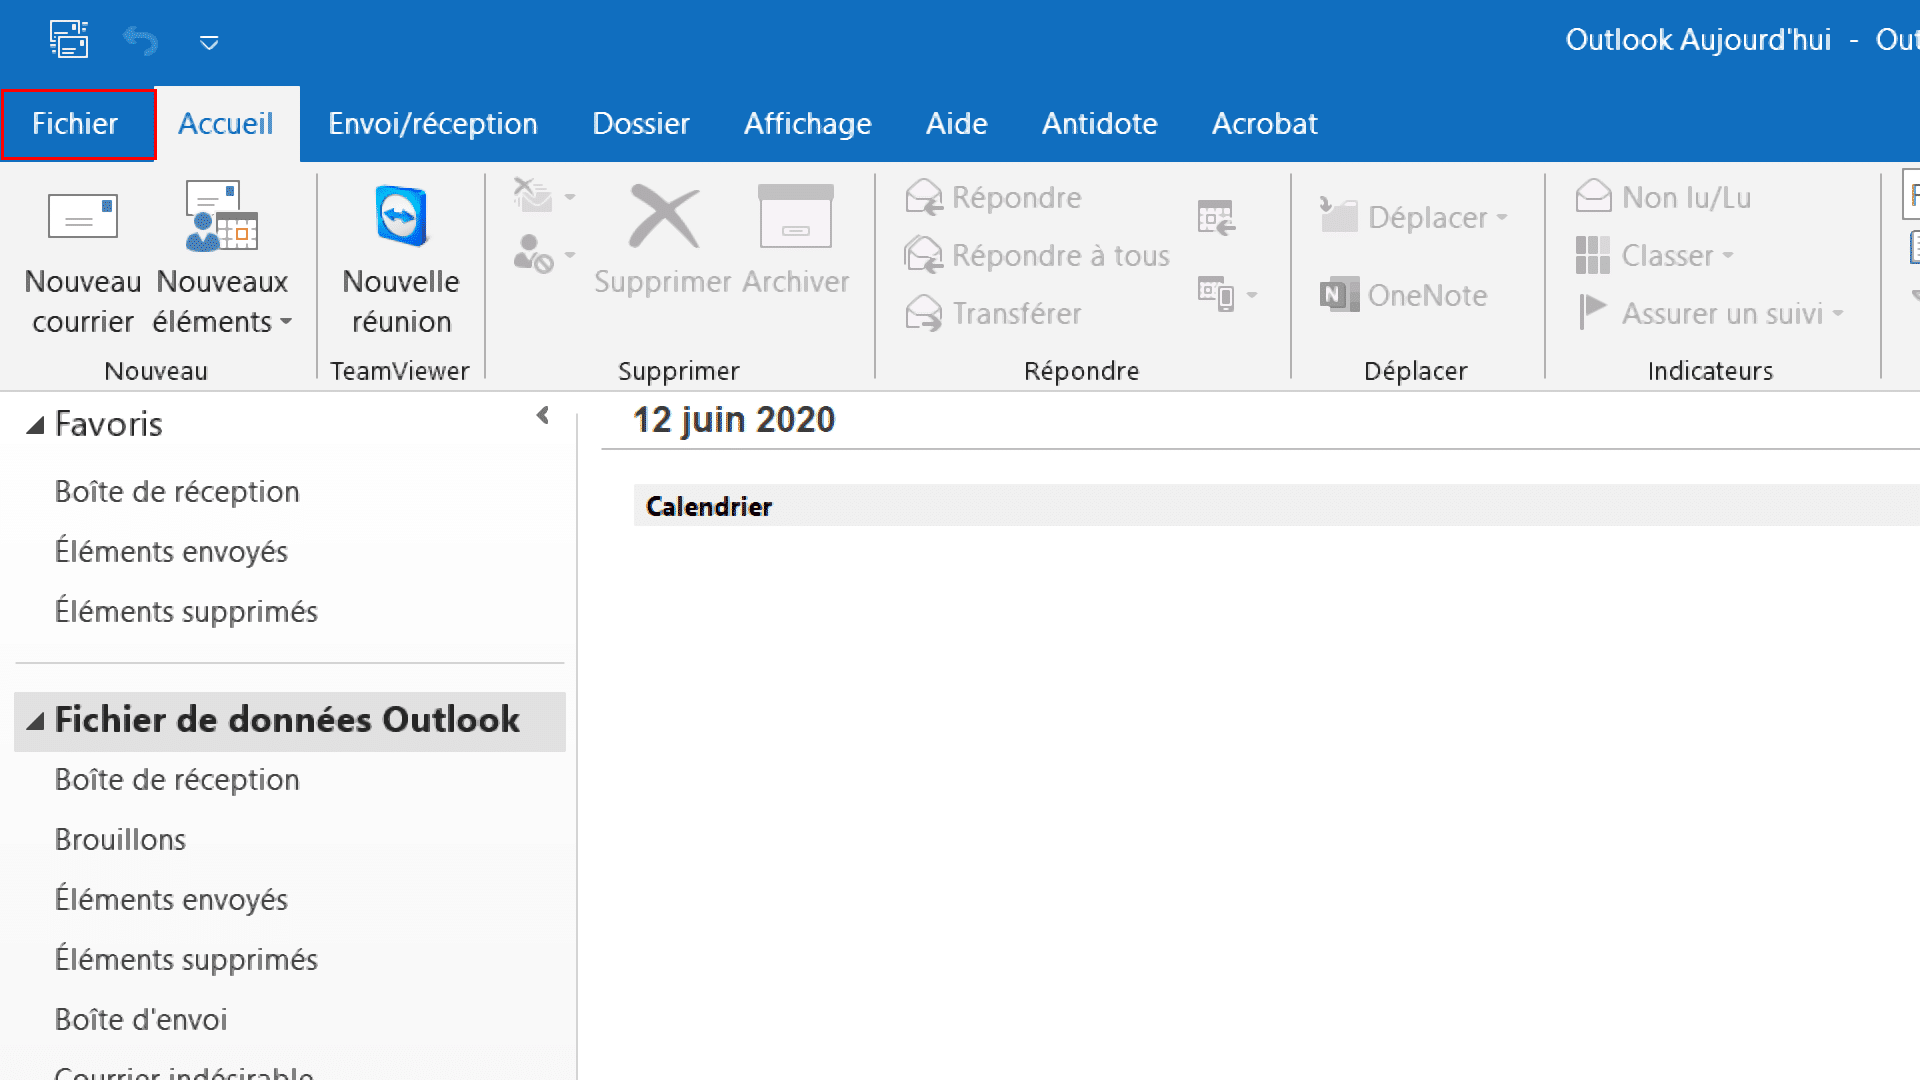Switch to the Dossier tab
The image size is (1920, 1080).
tap(641, 124)
